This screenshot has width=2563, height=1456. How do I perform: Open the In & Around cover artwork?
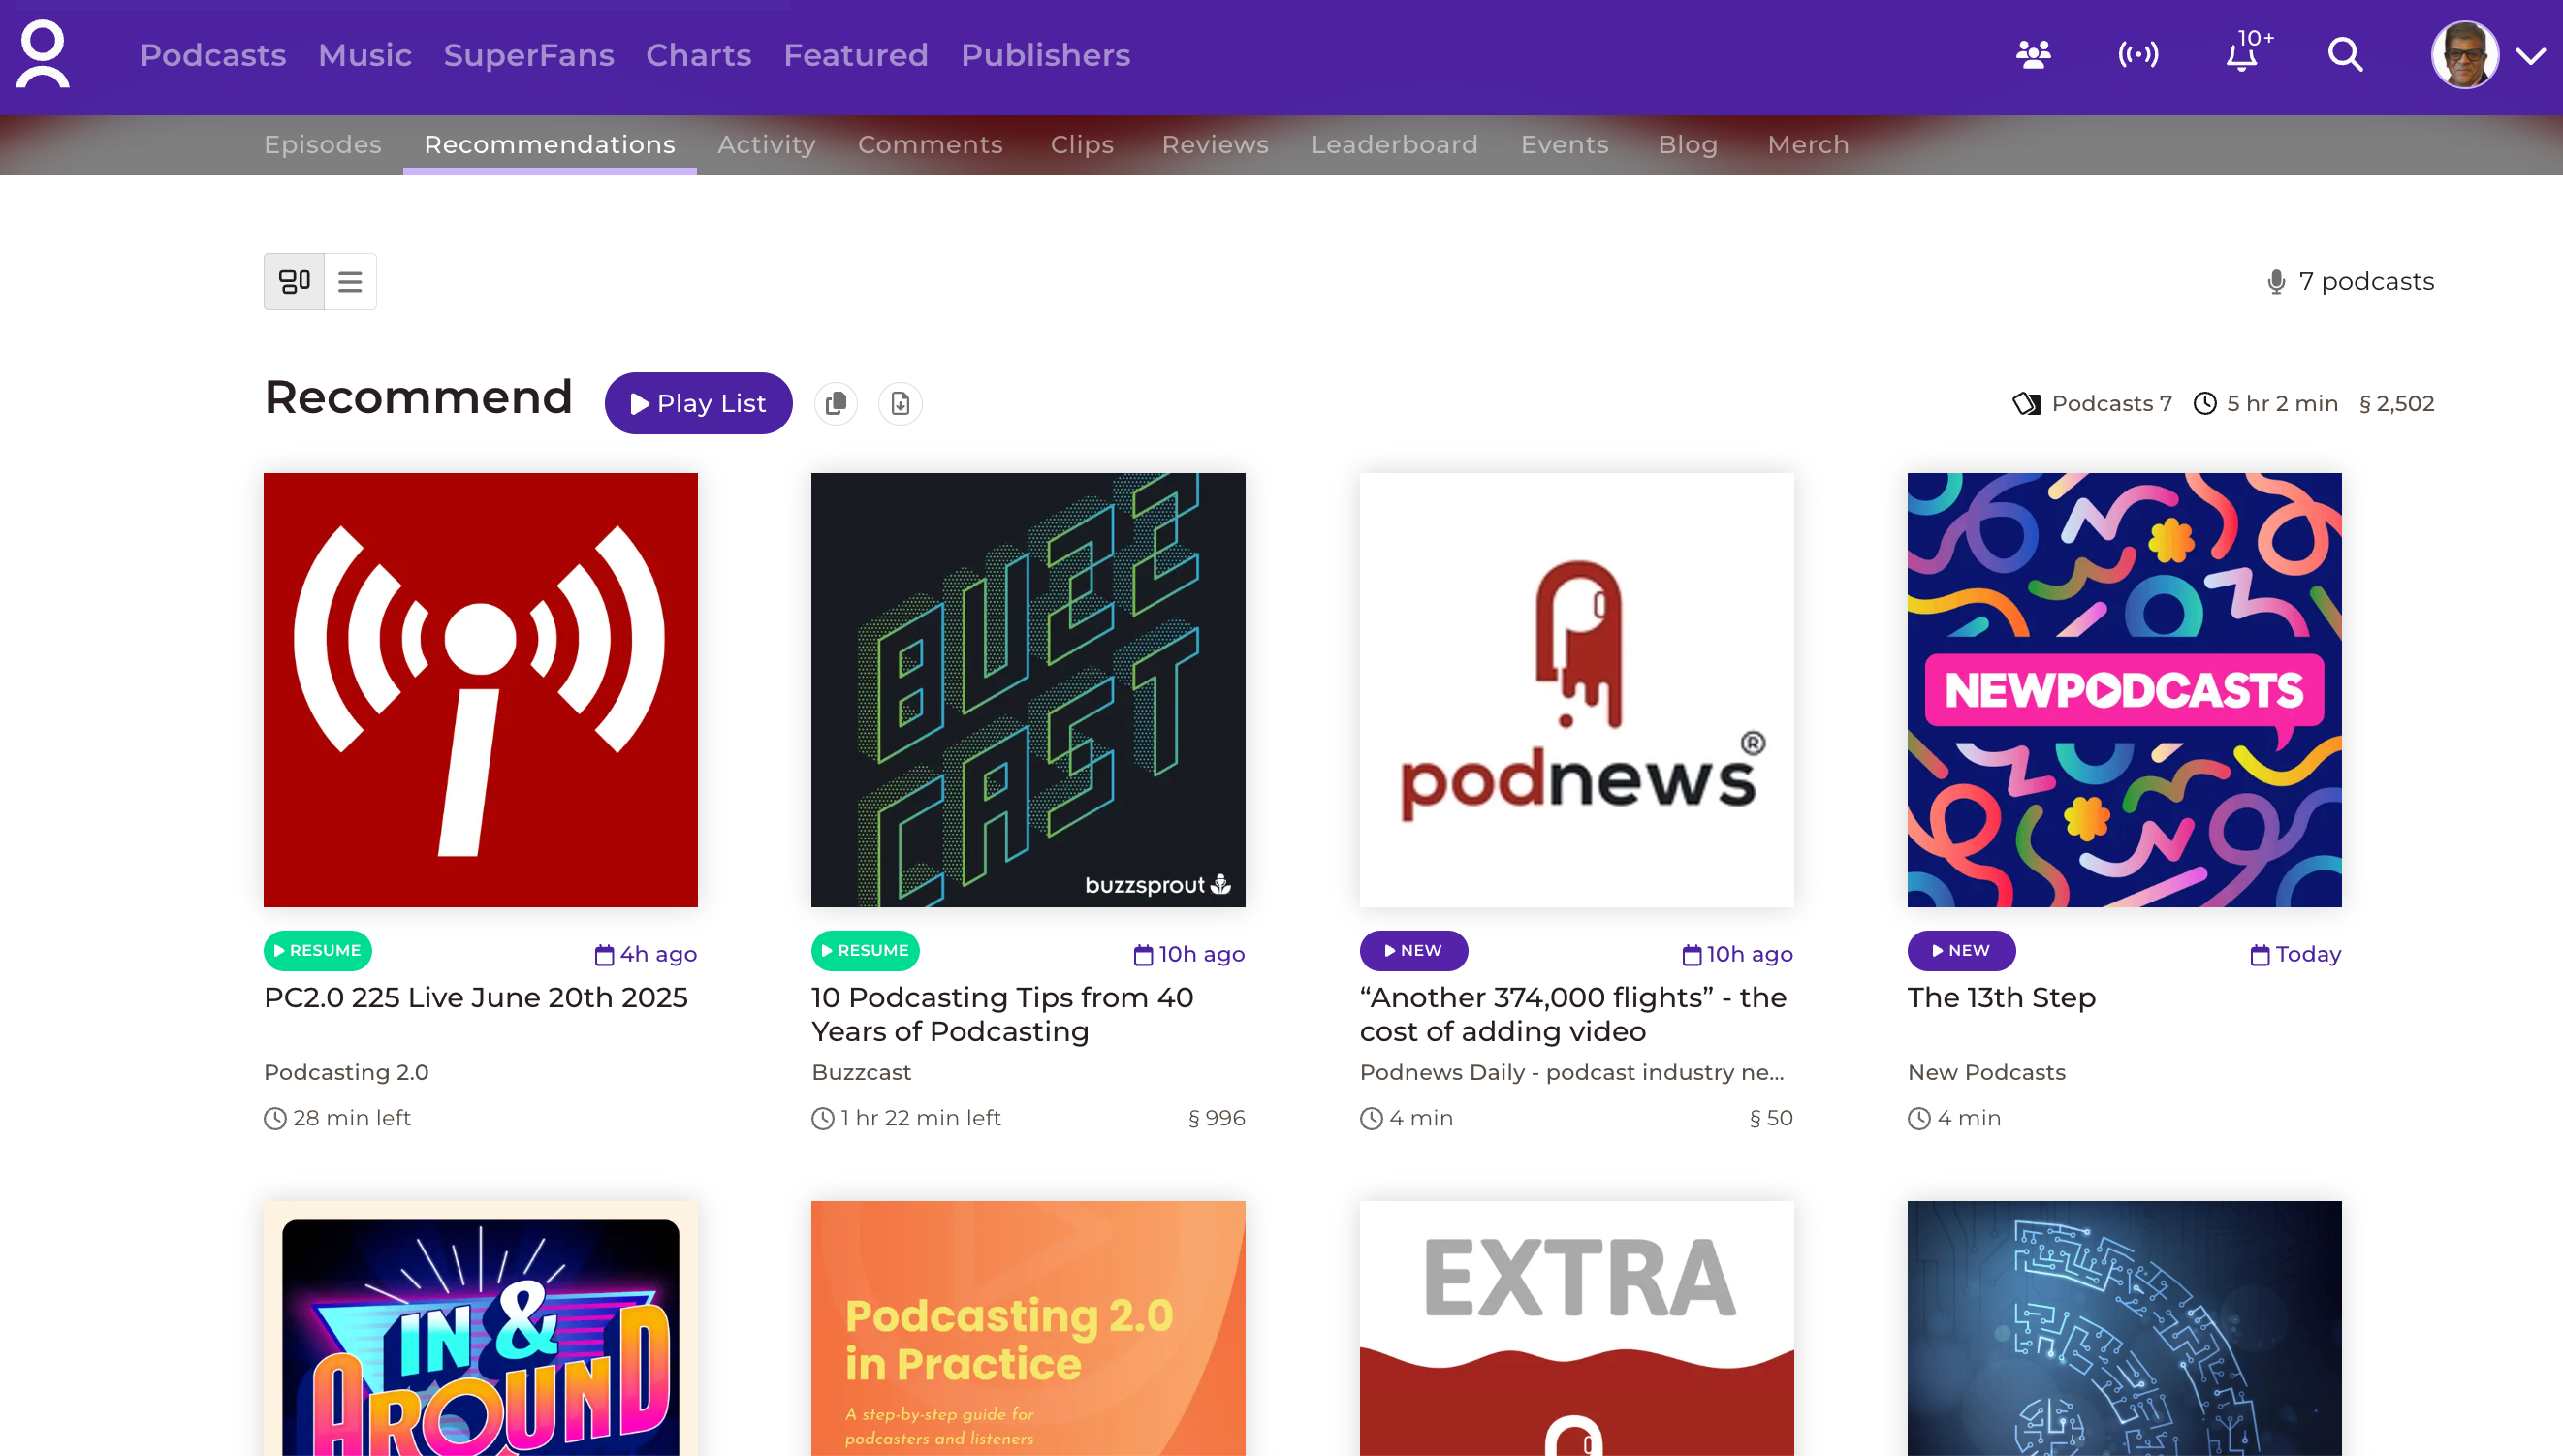click(481, 1328)
